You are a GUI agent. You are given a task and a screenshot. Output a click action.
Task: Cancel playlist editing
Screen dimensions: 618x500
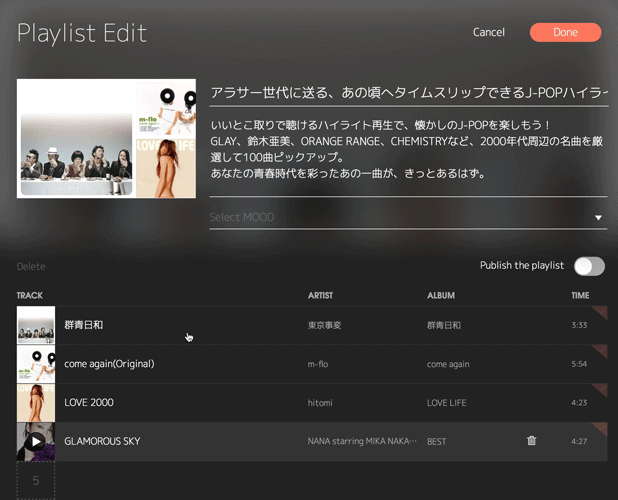click(x=489, y=32)
